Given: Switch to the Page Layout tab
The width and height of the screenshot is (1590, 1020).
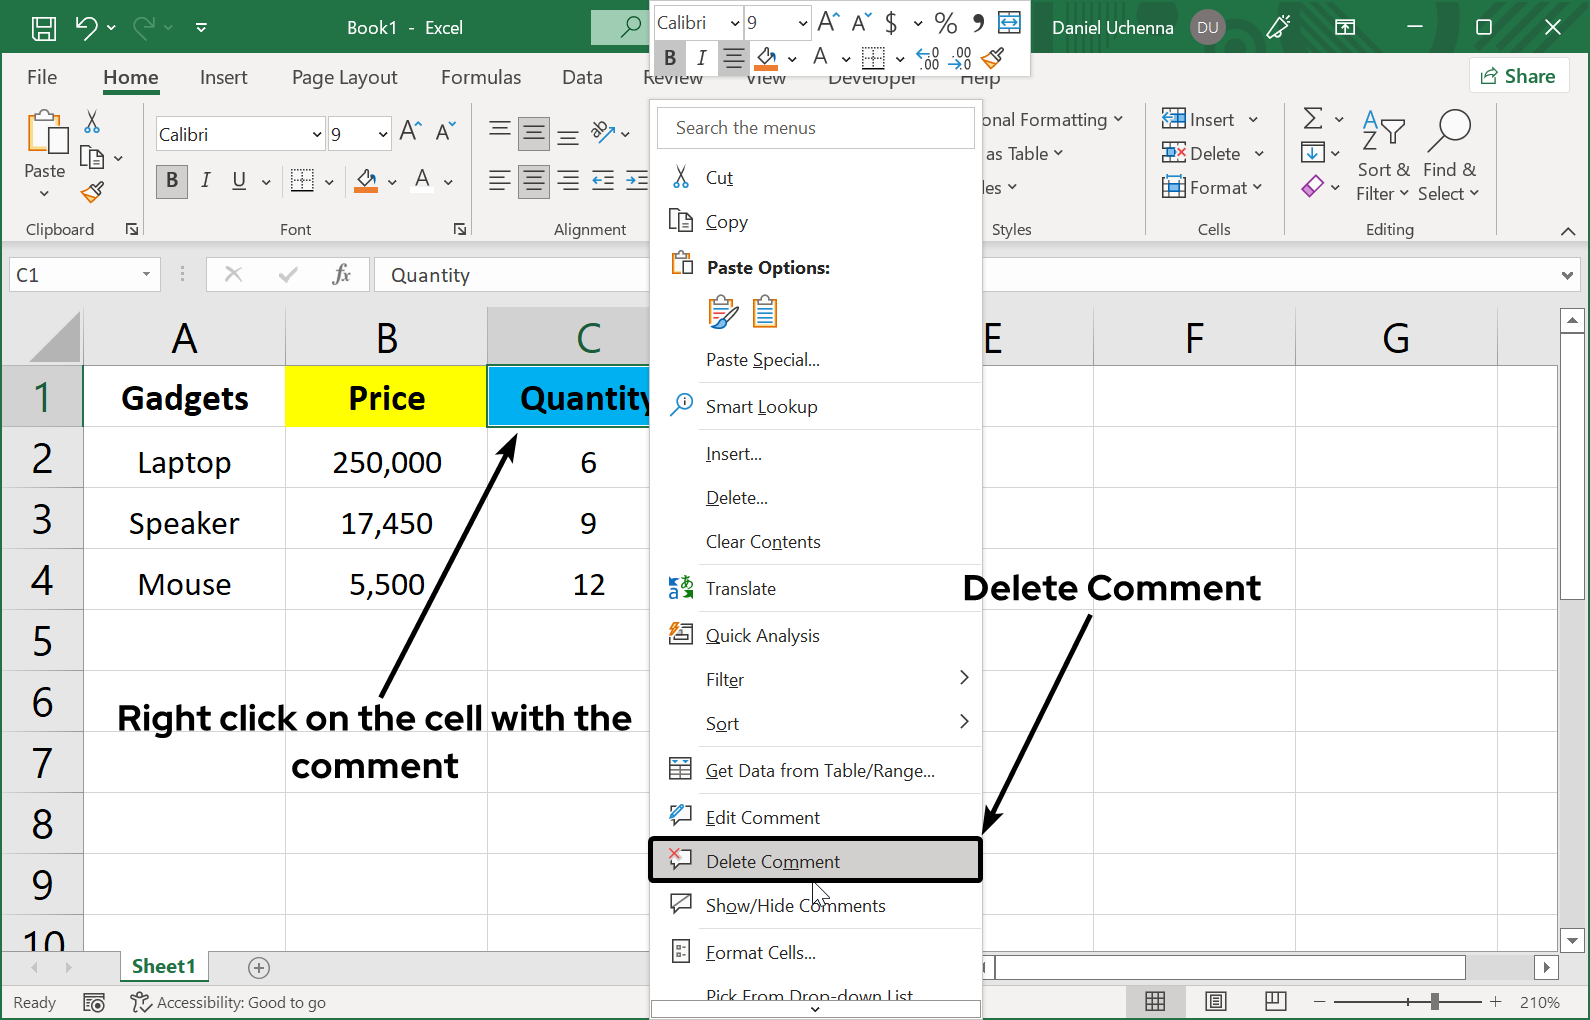Looking at the screenshot, I should point(344,77).
